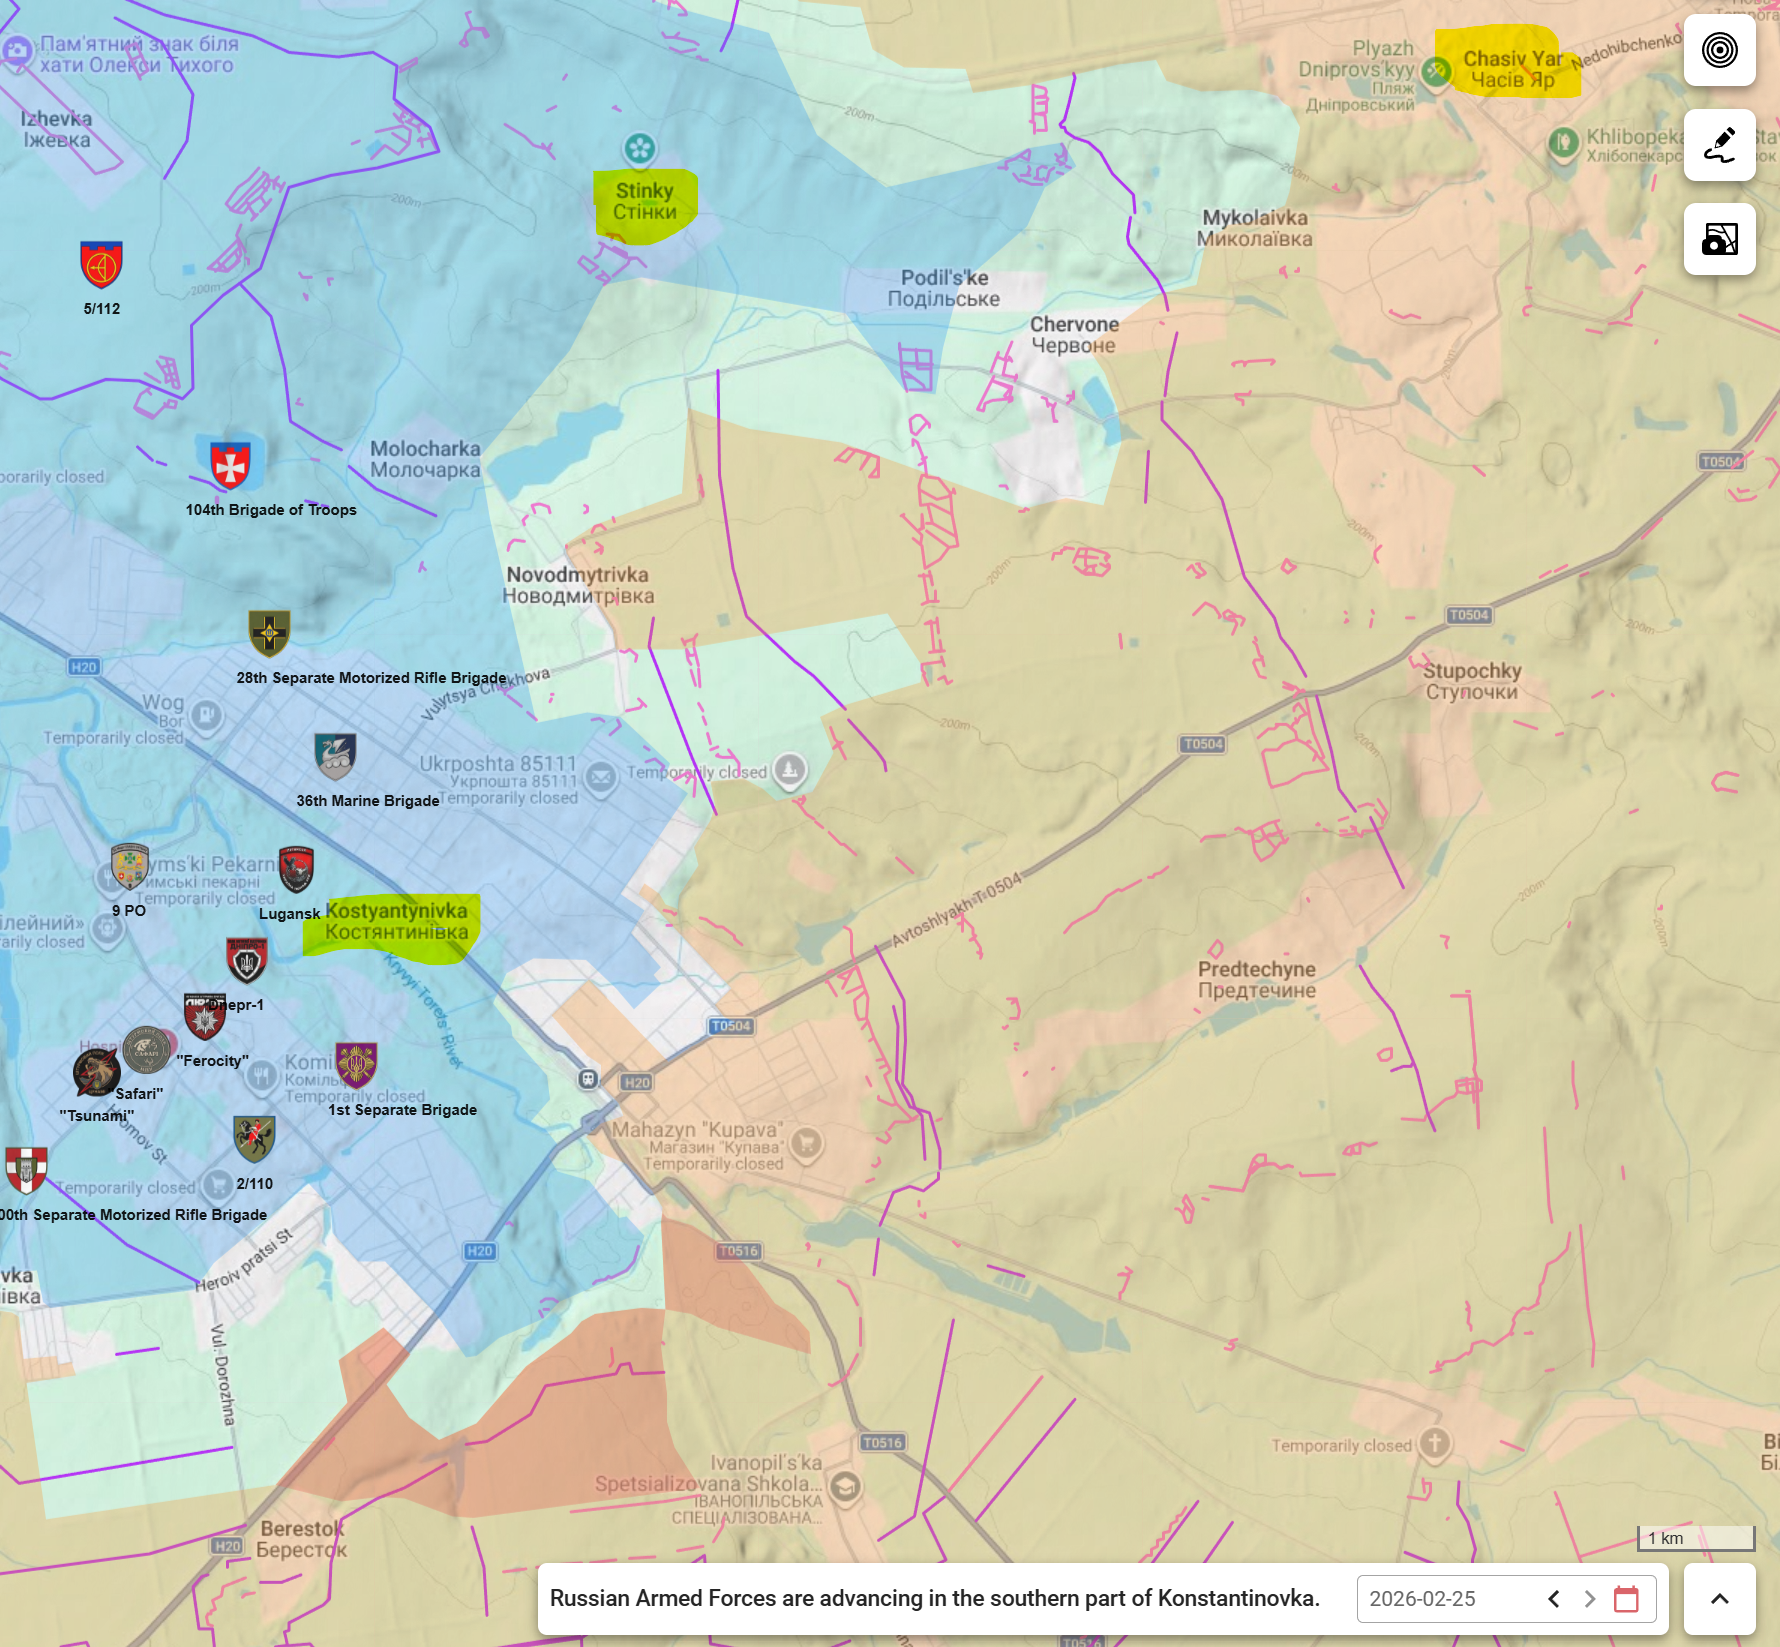This screenshot has width=1780, height=1647.
Task: Go to the previous date
Action: [x=1554, y=1599]
